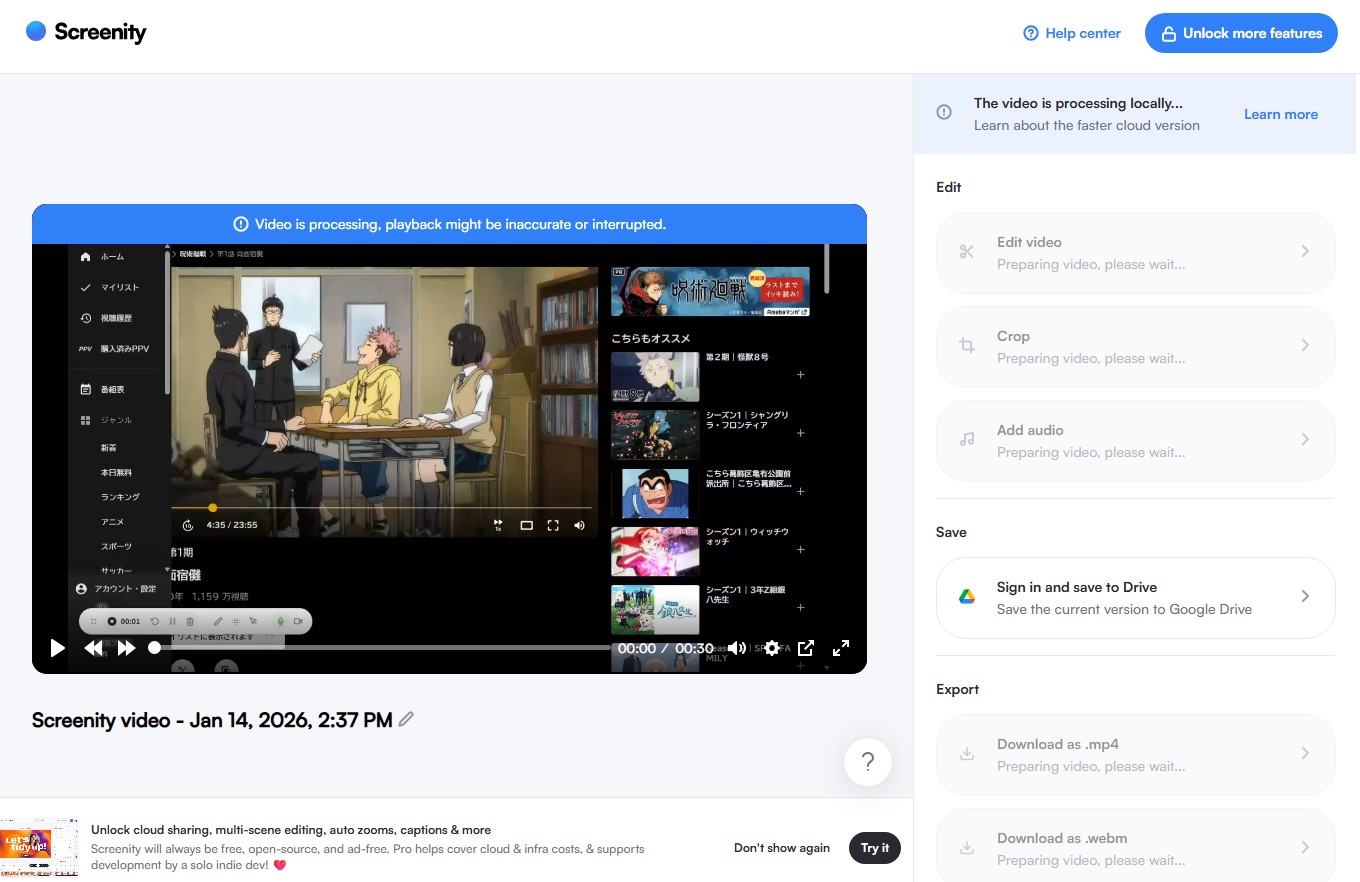Click the download icon next to Download as .mp4
This screenshot has width=1360, height=882.
[965, 755]
